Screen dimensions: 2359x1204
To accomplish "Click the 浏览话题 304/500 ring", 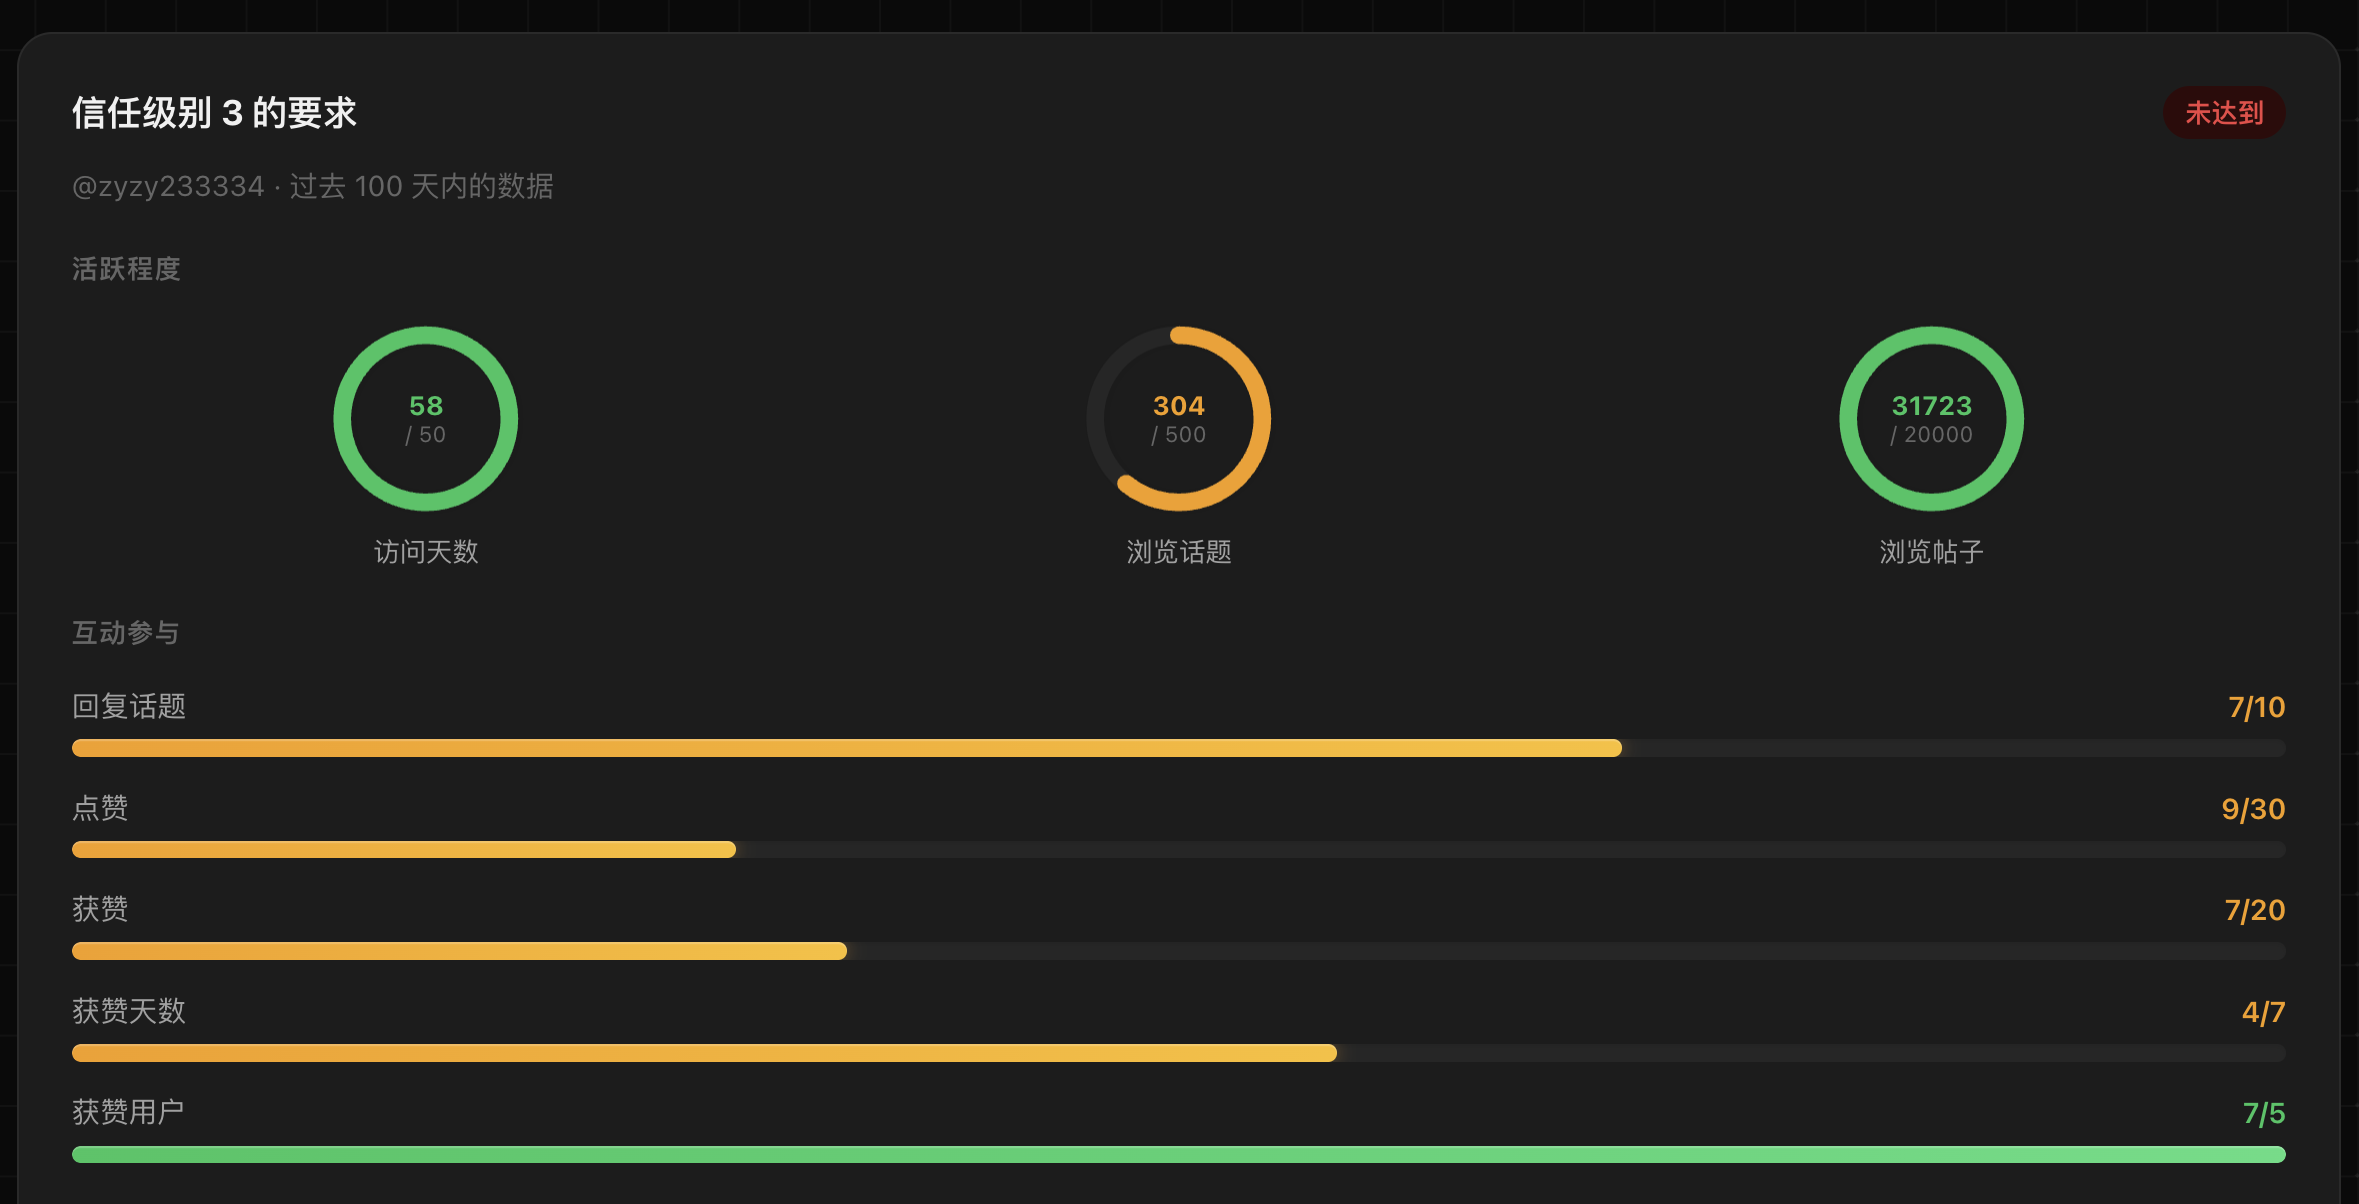I will click(1179, 419).
